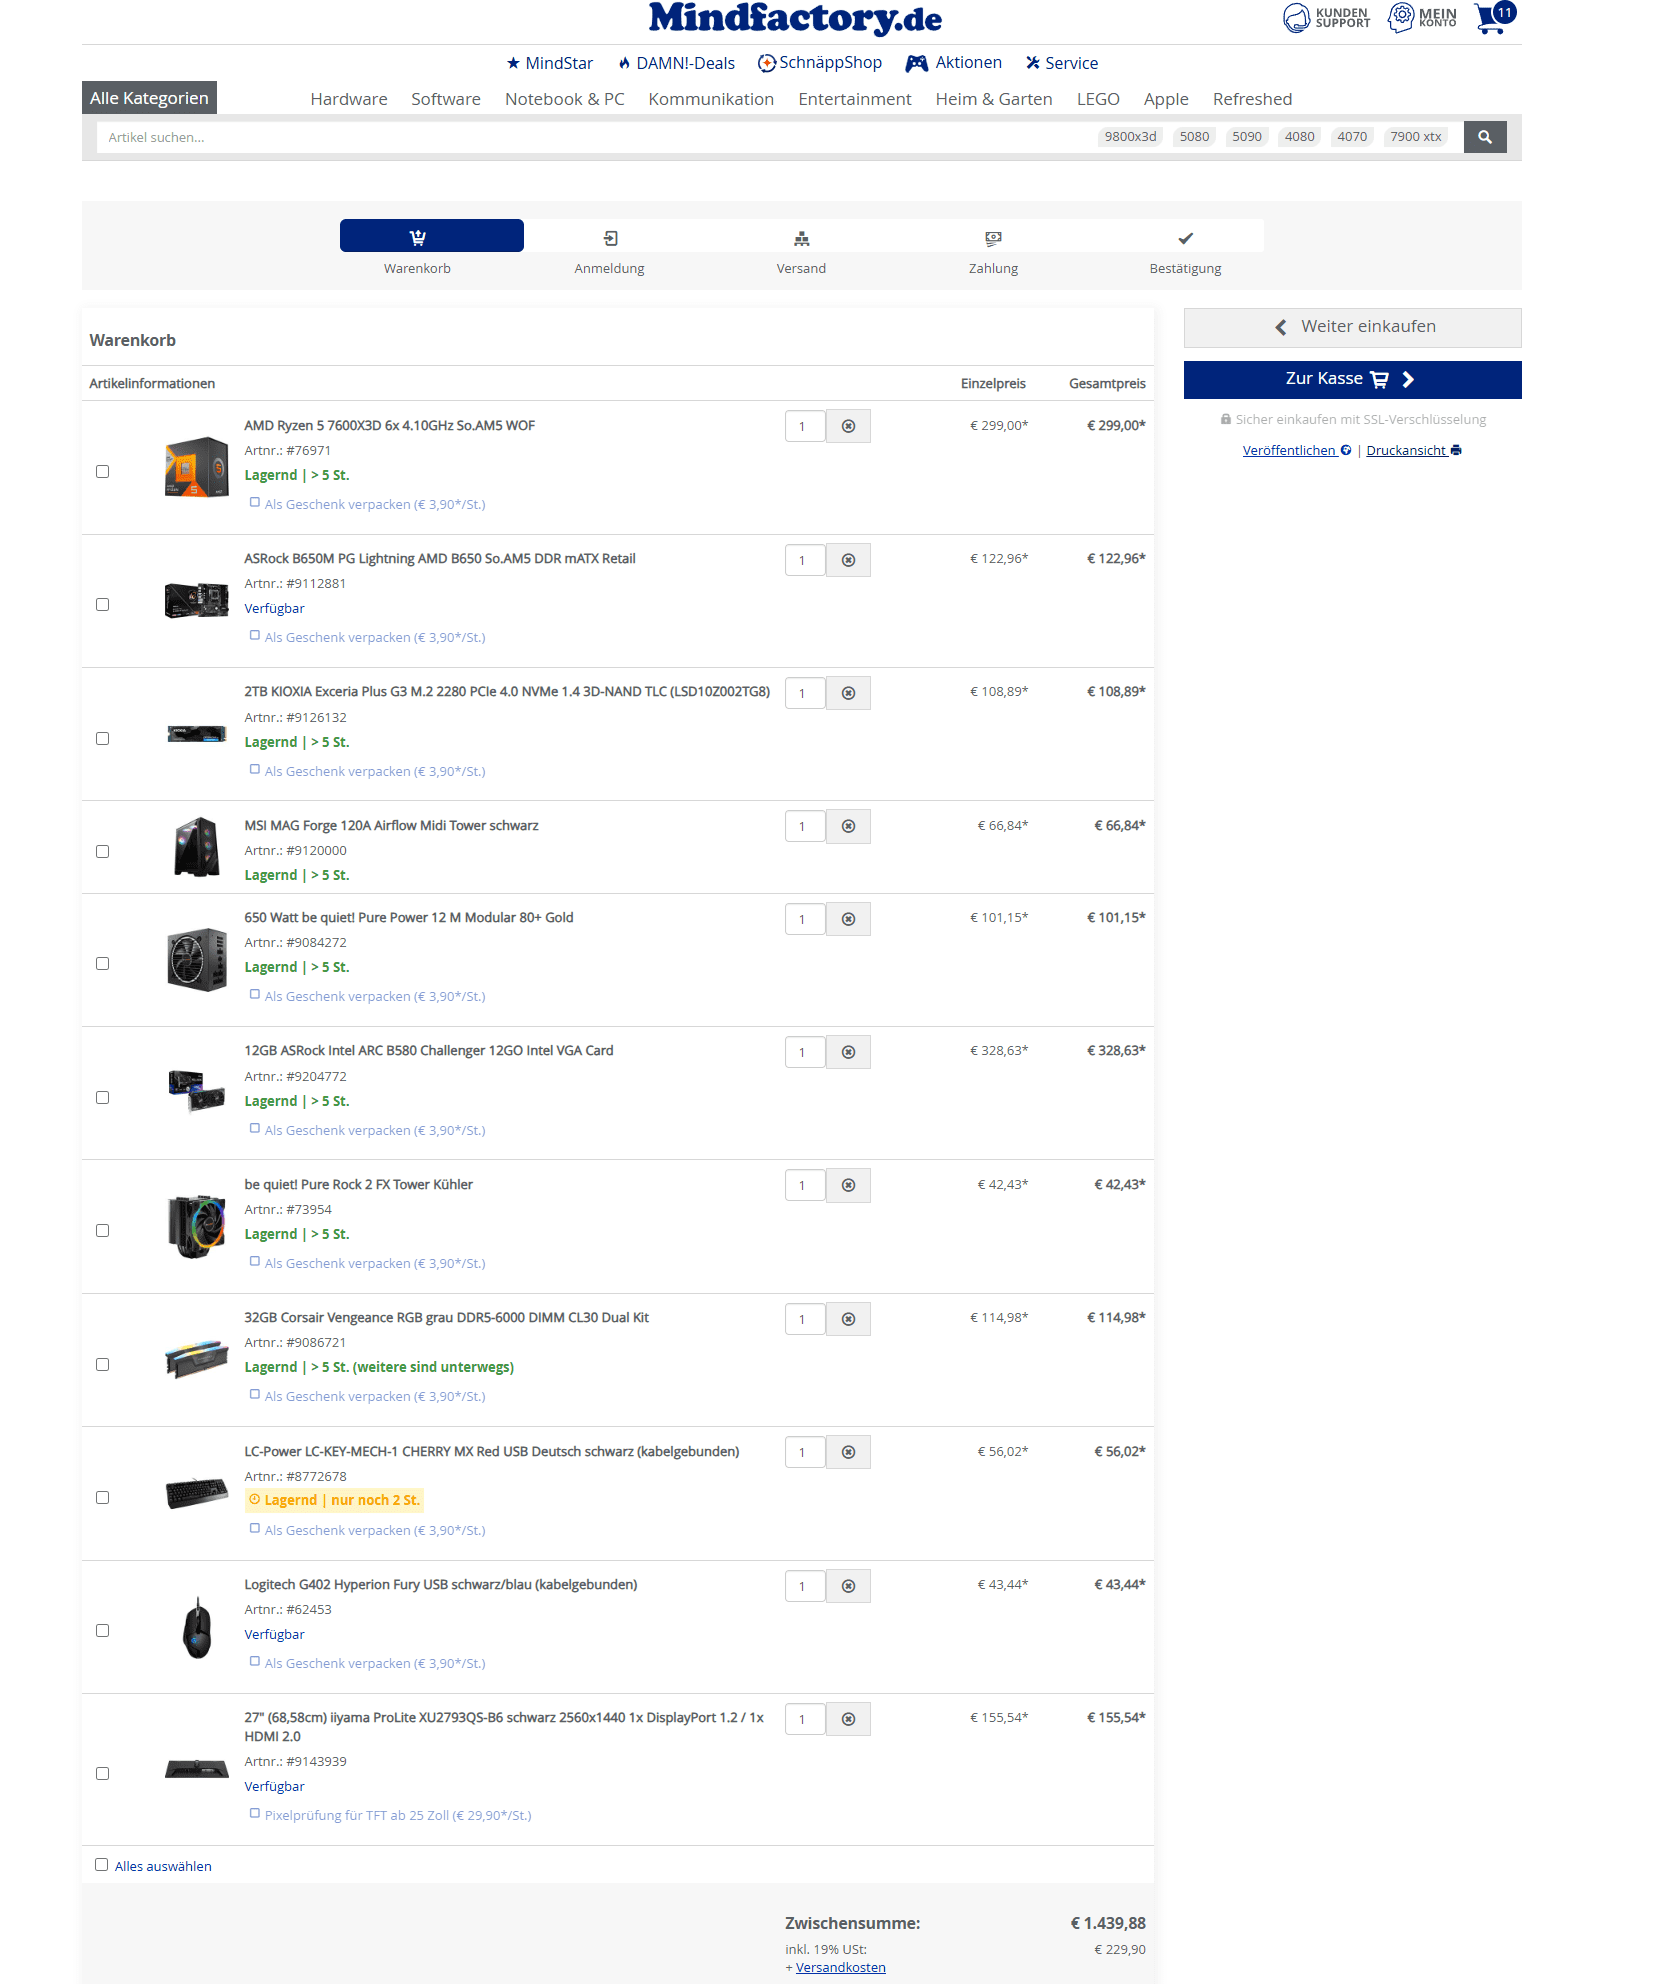Remove be quiet! Pure Power 12 M from cart
The width and height of the screenshot is (1659, 1984).
(x=848, y=919)
